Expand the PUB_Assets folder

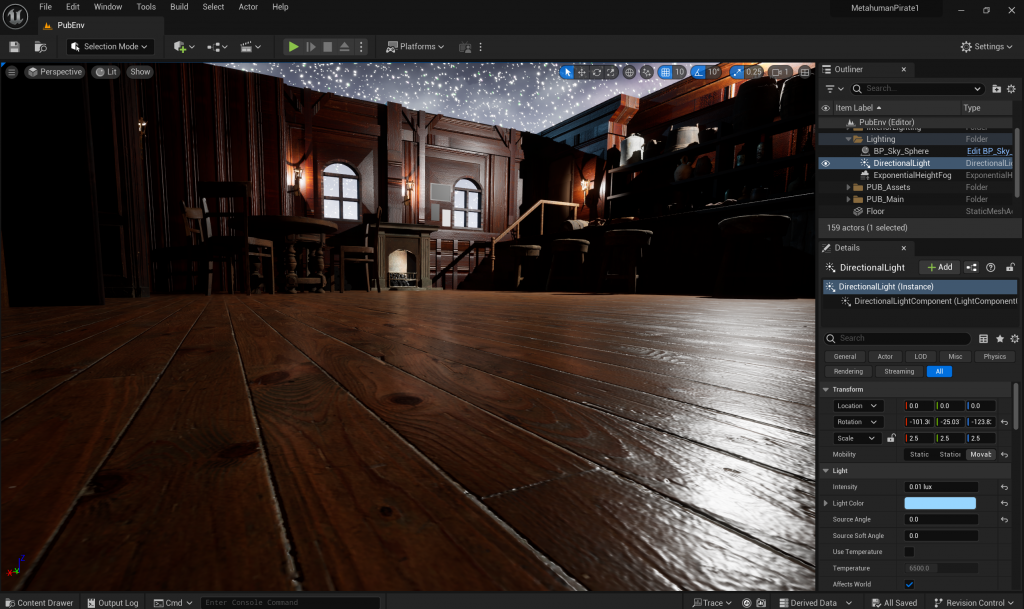848,187
